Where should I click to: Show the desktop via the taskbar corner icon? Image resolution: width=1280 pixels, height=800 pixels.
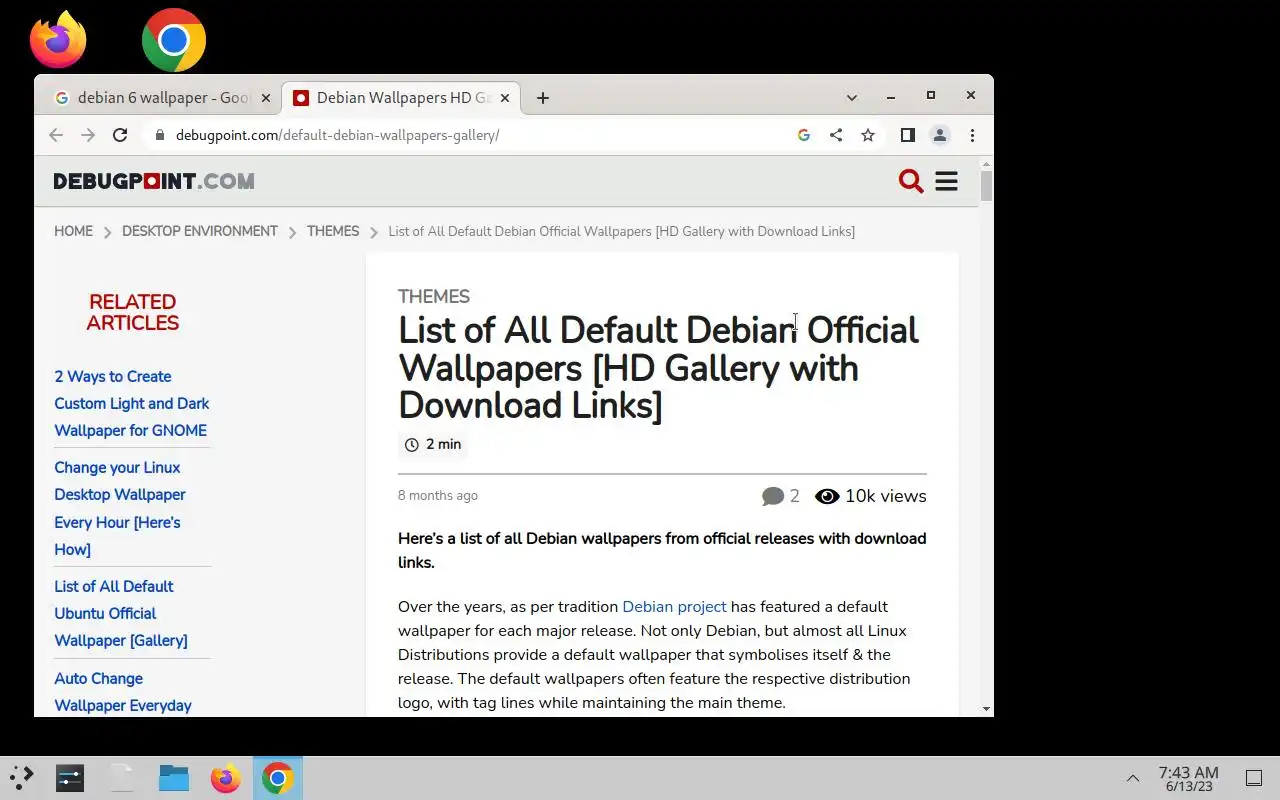tap(1253, 778)
